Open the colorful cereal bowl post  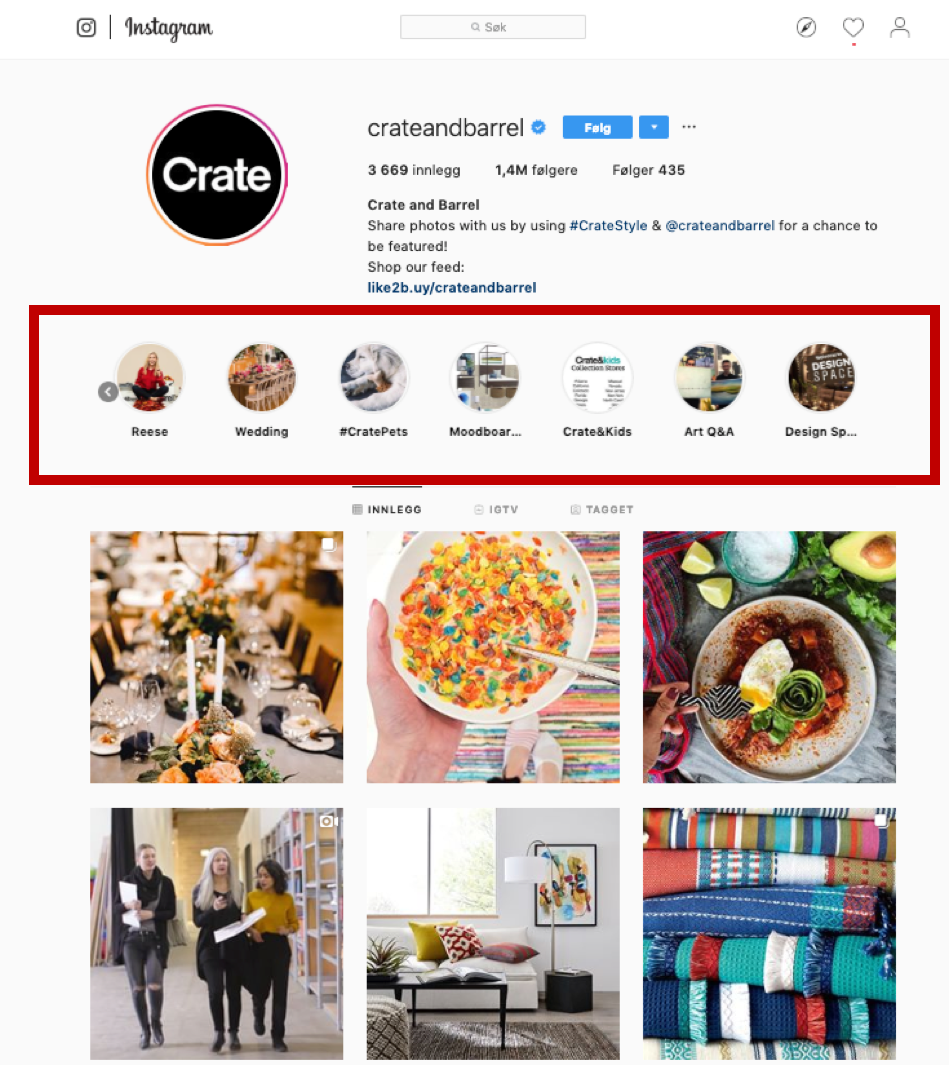[x=493, y=657]
